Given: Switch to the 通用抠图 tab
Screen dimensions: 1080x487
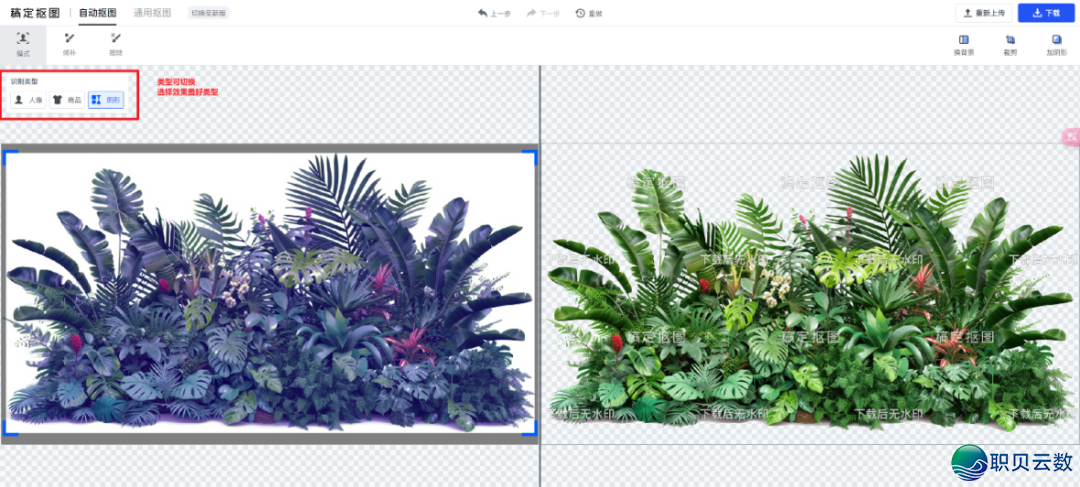Looking at the screenshot, I should [152, 13].
